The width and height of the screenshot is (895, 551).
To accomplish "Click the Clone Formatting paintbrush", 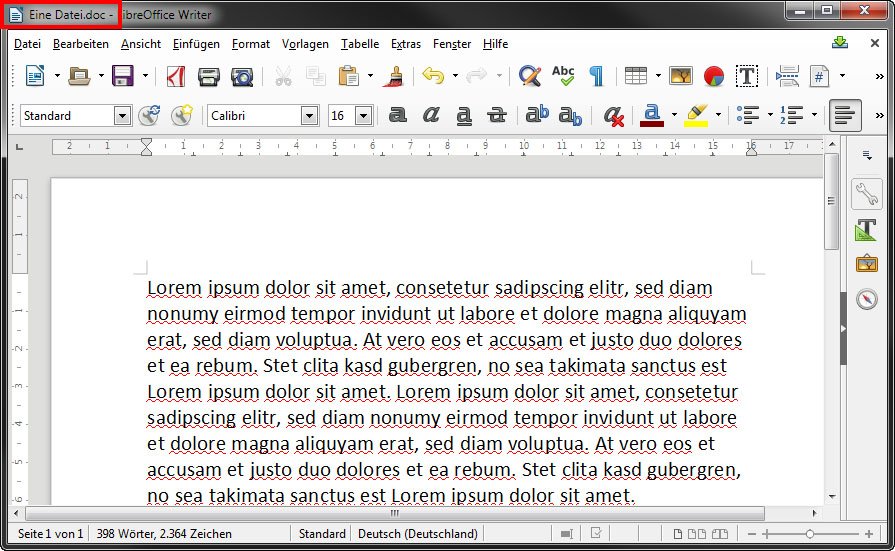I will click(x=394, y=76).
